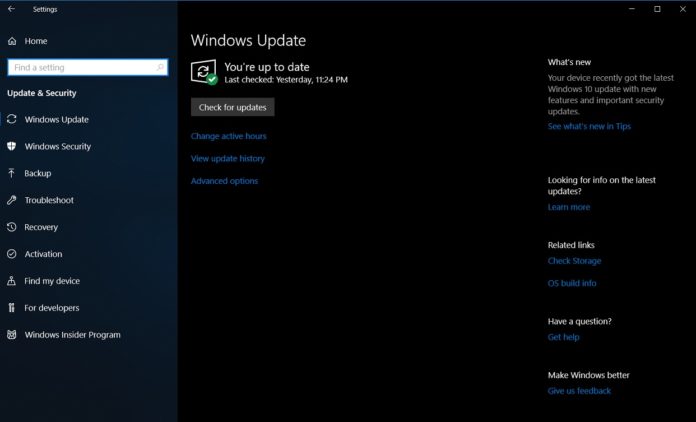Screen dimensions: 696x422
Task: Click the Windows Update page heading
Action: point(248,40)
